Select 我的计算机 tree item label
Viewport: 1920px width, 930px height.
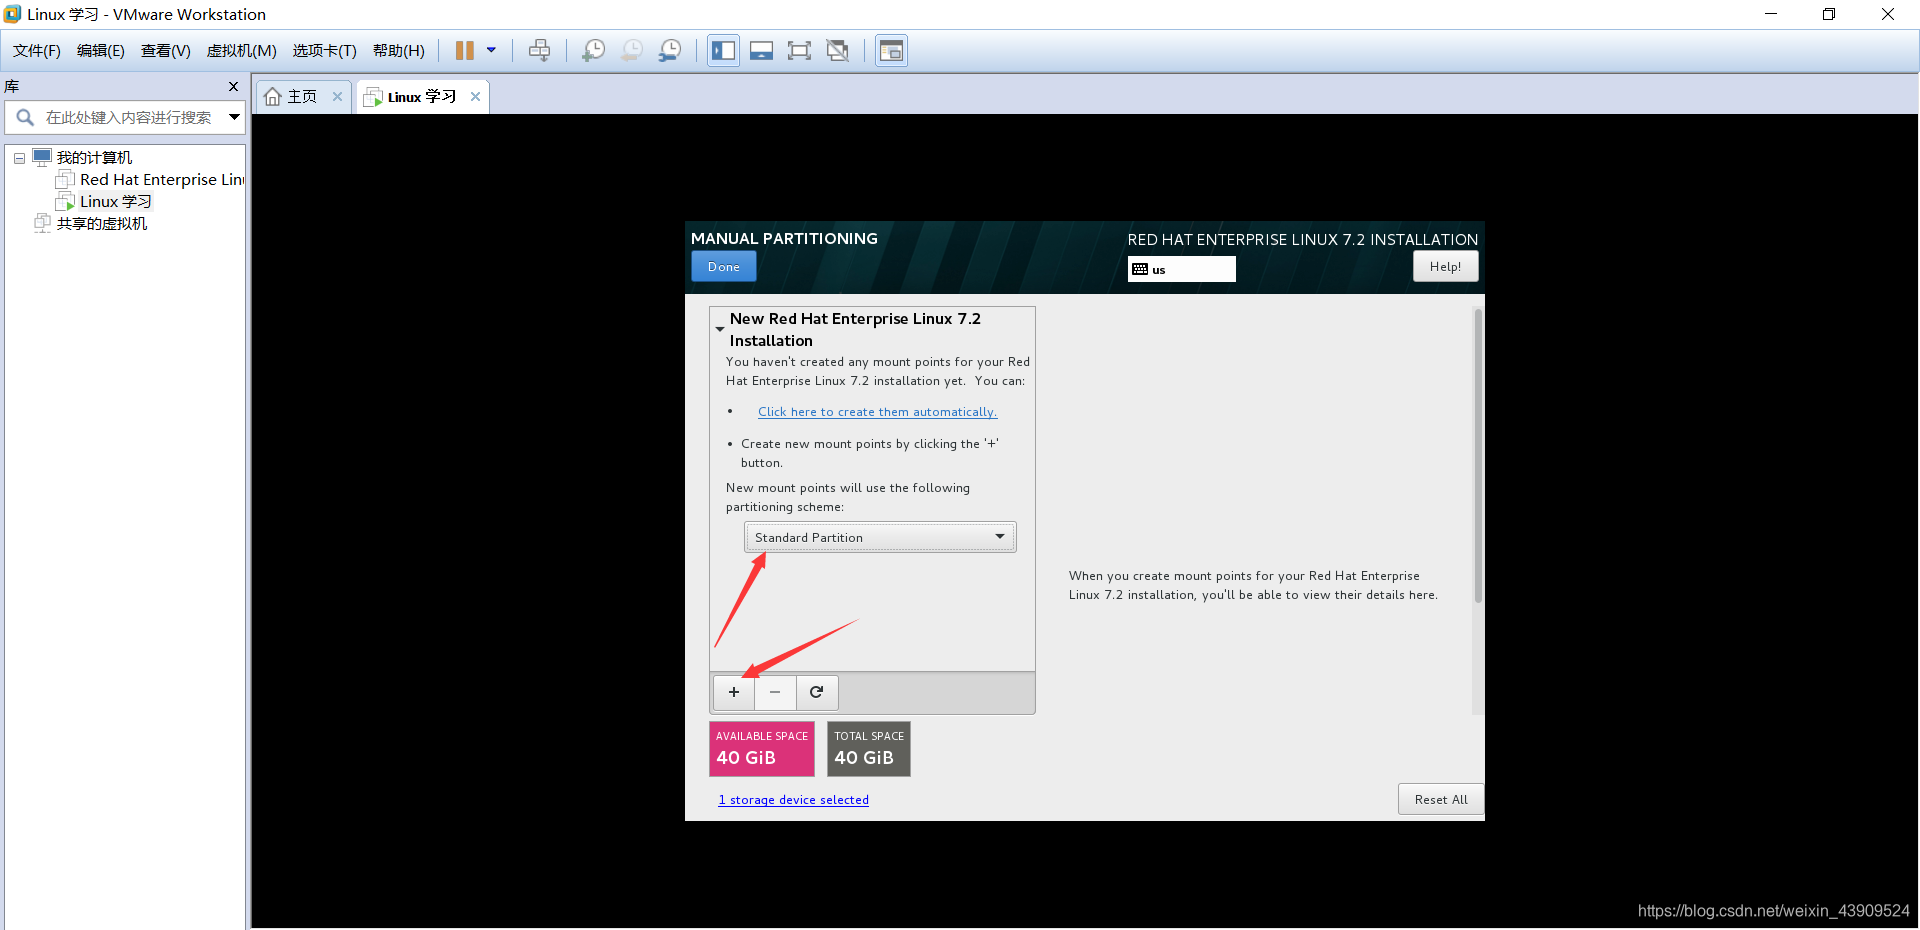94,158
